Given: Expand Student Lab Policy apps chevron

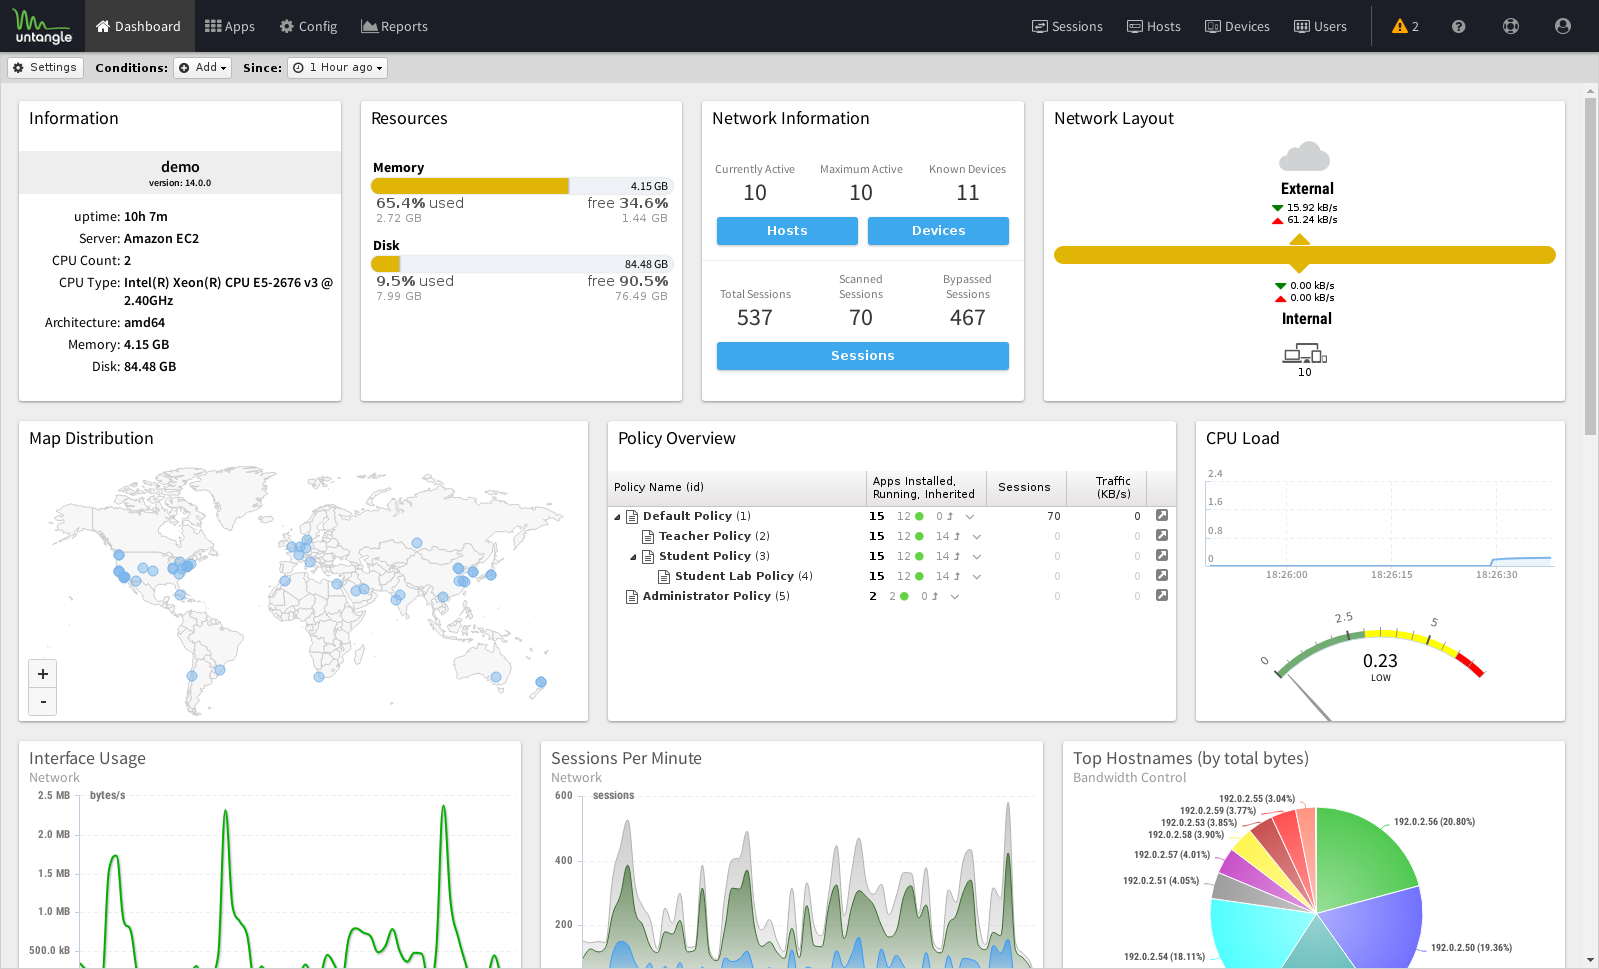Looking at the screenshot, I should (977, 577).
